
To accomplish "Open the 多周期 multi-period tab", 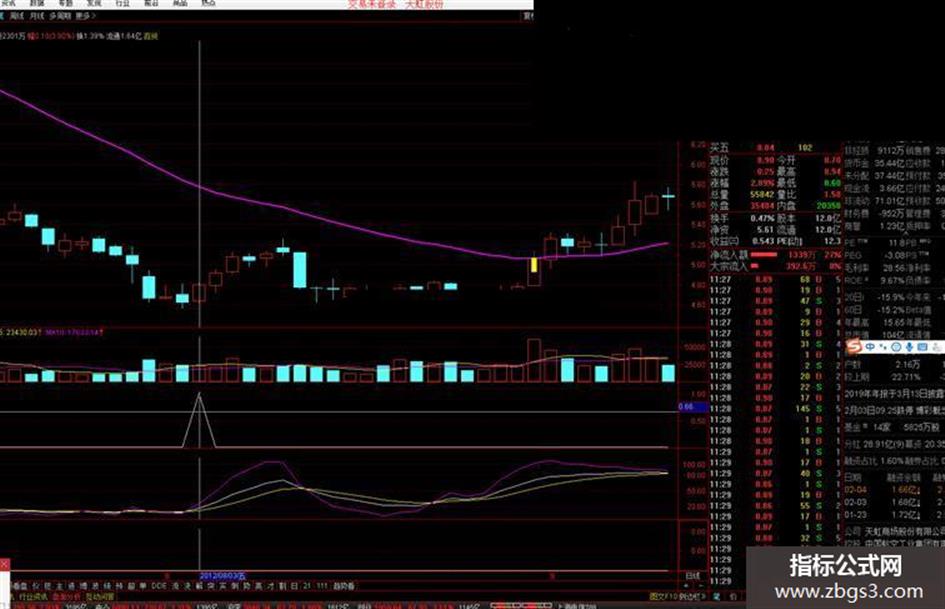I will pos(60,16).
